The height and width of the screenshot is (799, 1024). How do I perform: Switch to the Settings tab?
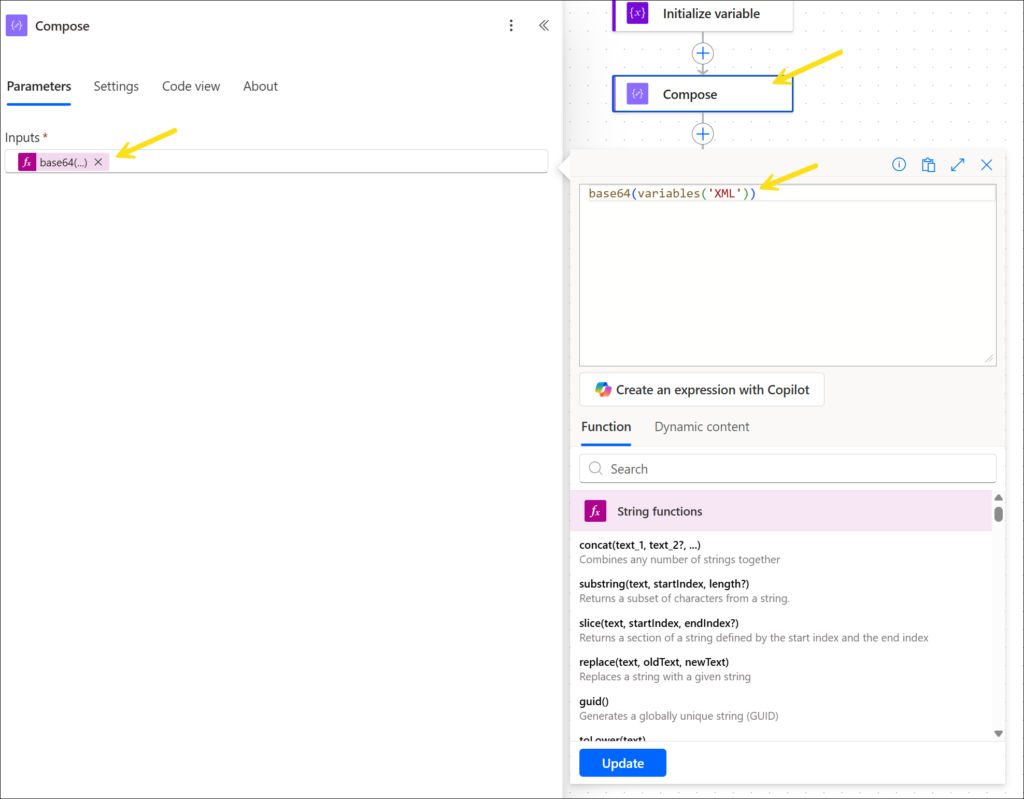tap(116, 86)
